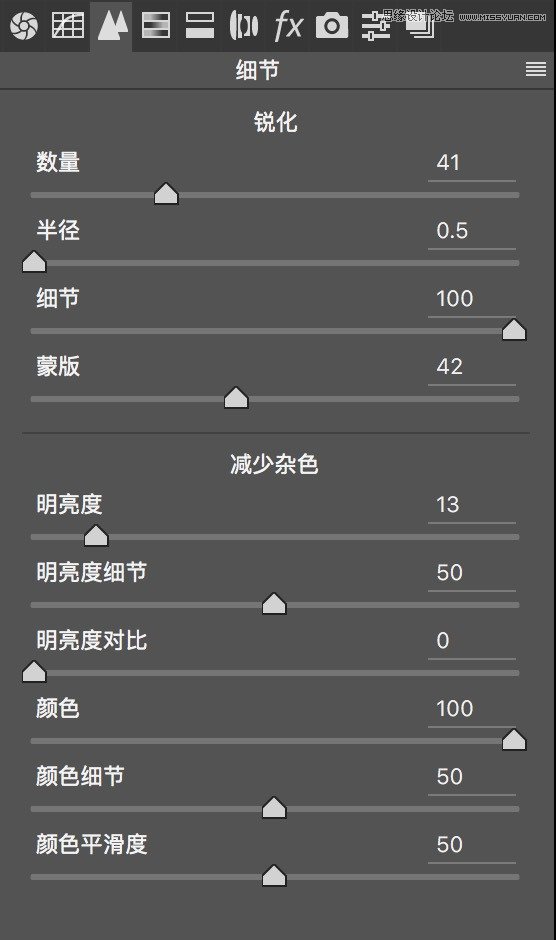Click the 明亮度对比 value field

pos(471,642)
